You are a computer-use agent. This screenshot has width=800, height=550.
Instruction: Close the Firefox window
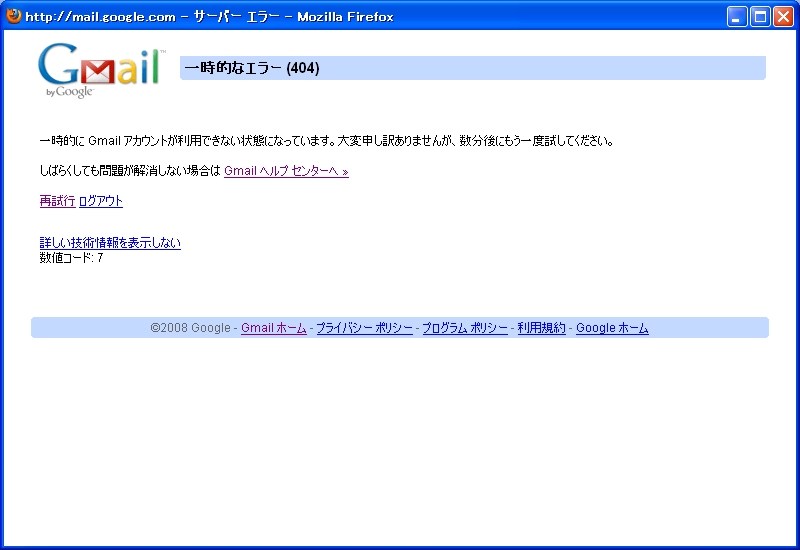[783, 17]
